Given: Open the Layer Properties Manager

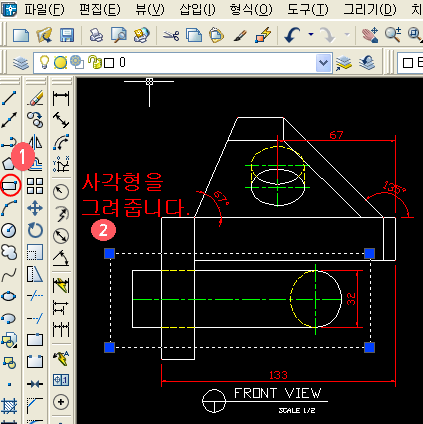Looking at the screenshot, I should coord(21,63).
